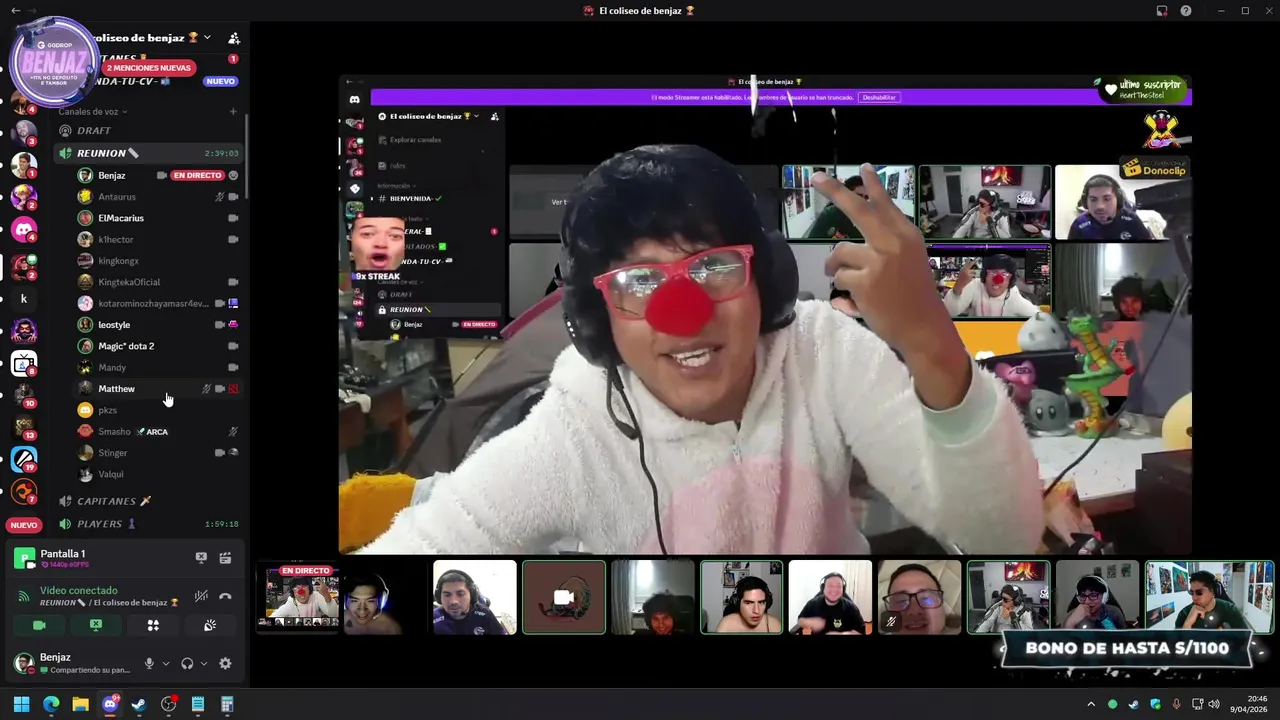The image size is (1280, 720).
Task: Click Deshabilitar in streamer mode banner
Action: tap(879, 97)
